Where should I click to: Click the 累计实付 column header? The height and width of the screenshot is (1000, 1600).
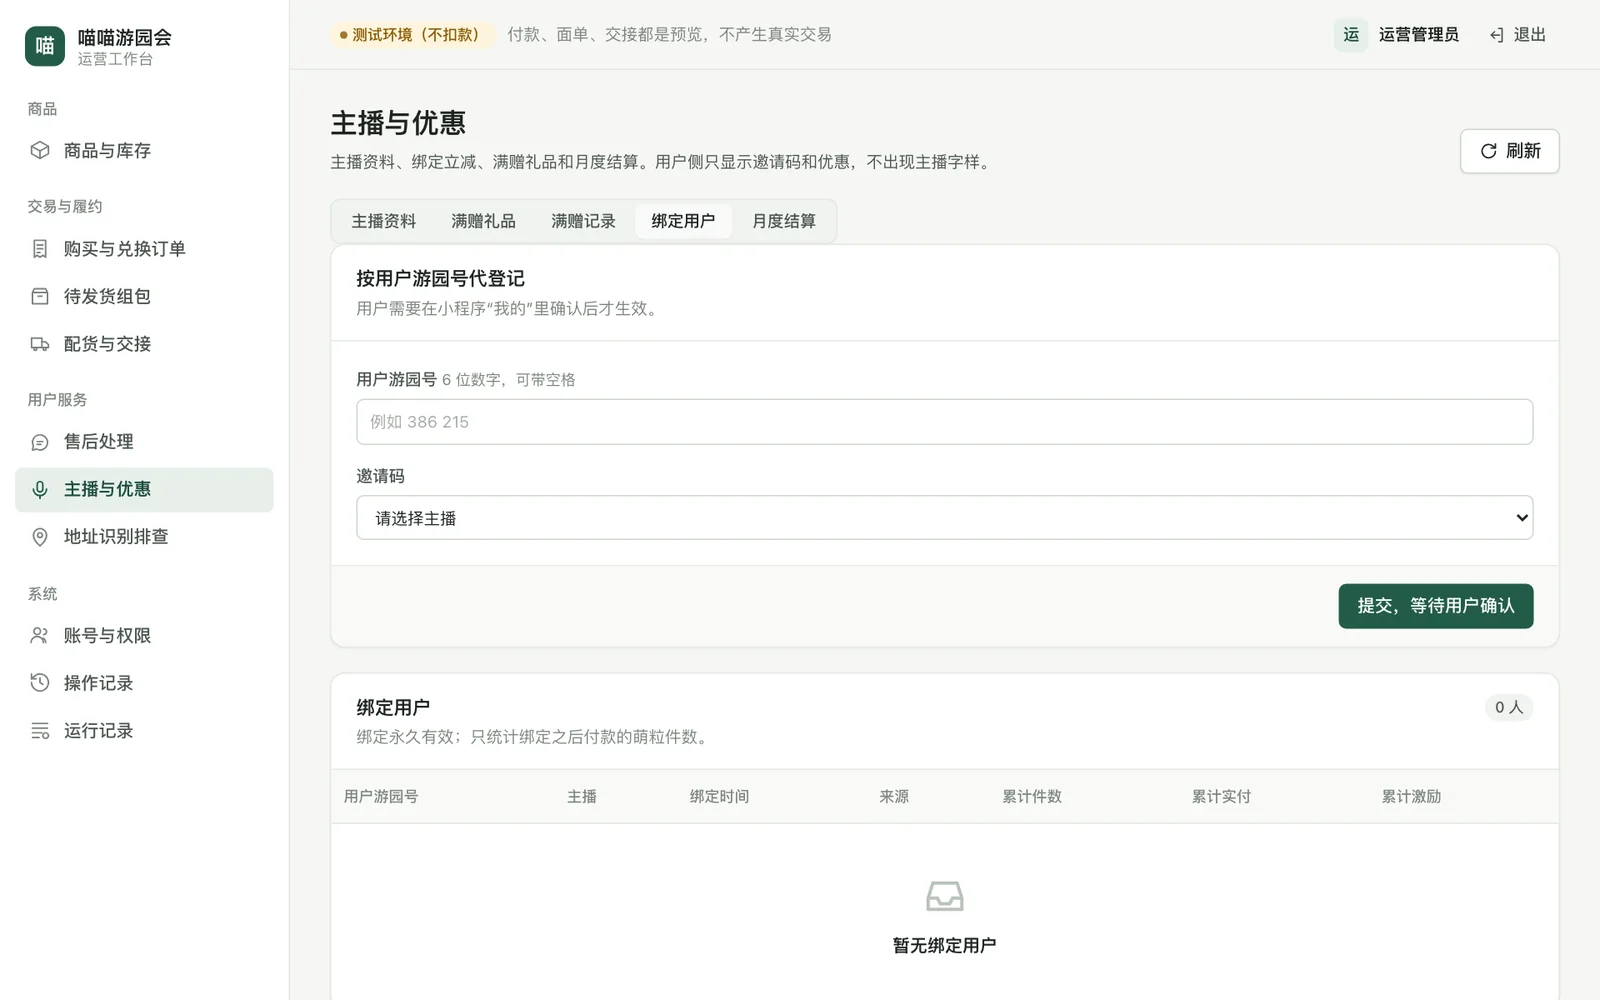(1221, 797)
